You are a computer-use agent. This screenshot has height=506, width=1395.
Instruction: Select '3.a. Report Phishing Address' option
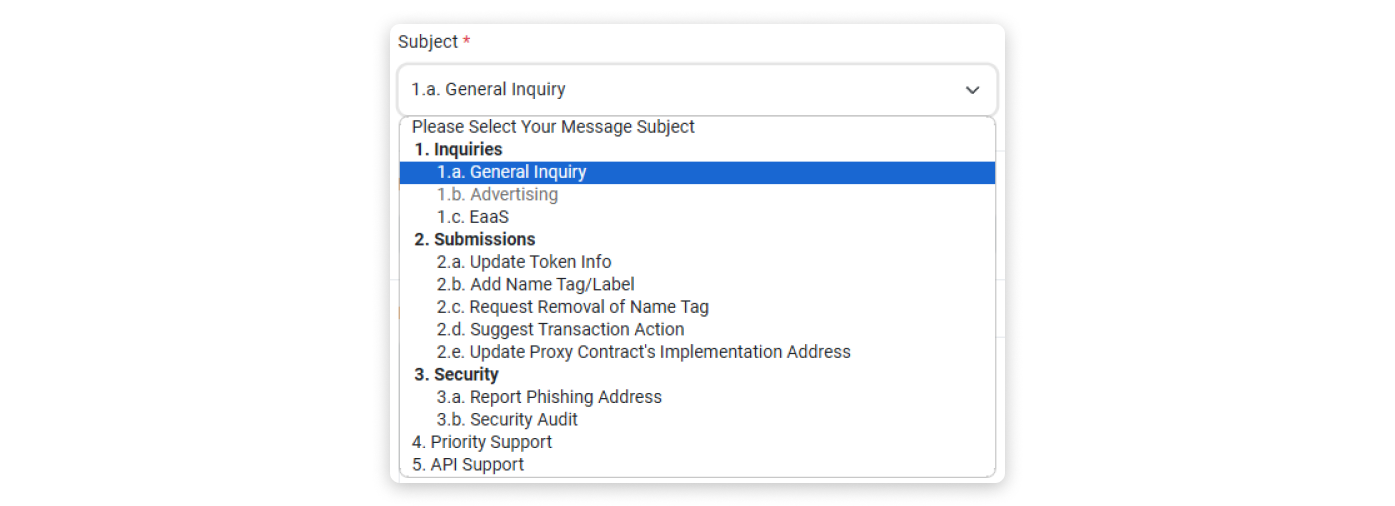coord(549,397)
